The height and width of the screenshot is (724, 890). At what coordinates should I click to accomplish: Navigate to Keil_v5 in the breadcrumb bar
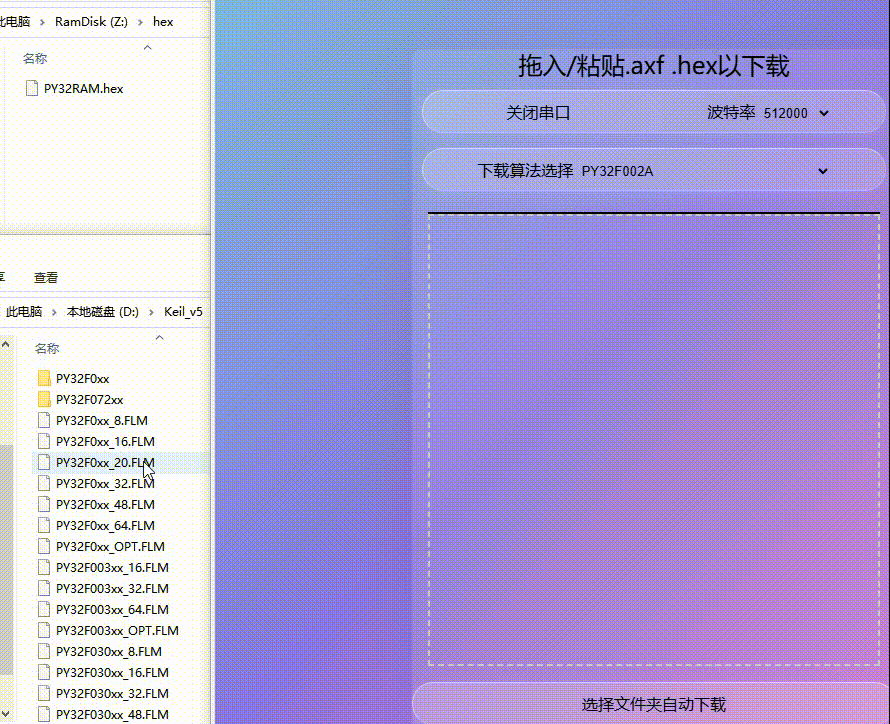183,312
